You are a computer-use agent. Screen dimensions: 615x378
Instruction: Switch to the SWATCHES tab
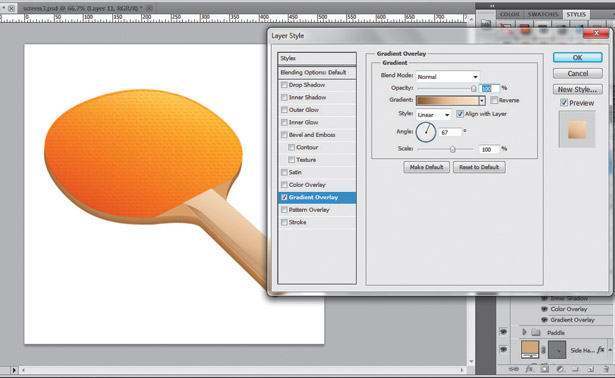543,14
